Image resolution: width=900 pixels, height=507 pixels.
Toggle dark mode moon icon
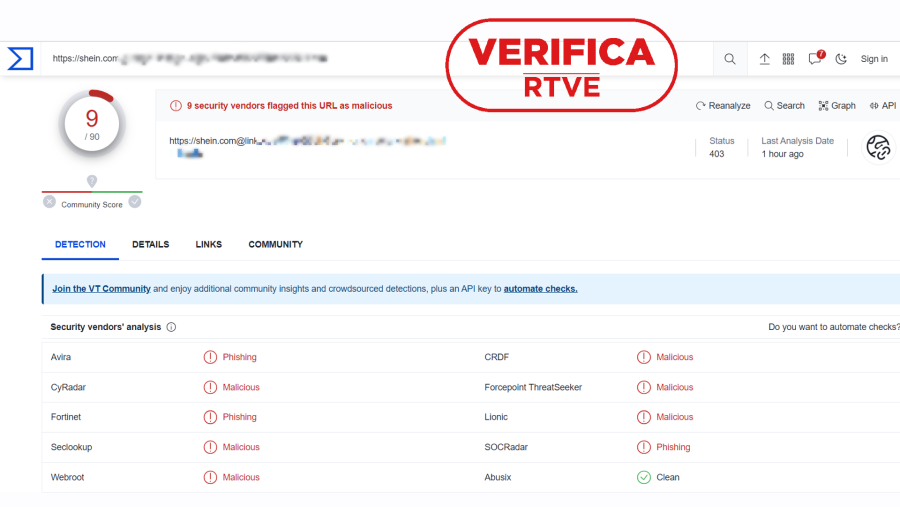(841, 59)
